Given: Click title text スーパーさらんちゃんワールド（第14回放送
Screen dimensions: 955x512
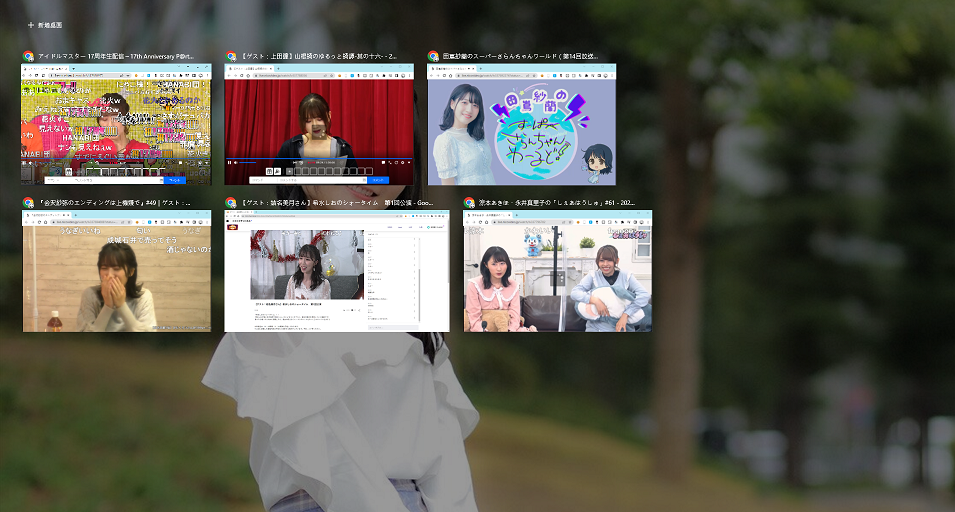Looking at the screenshot, I should [x=520, y=56].
